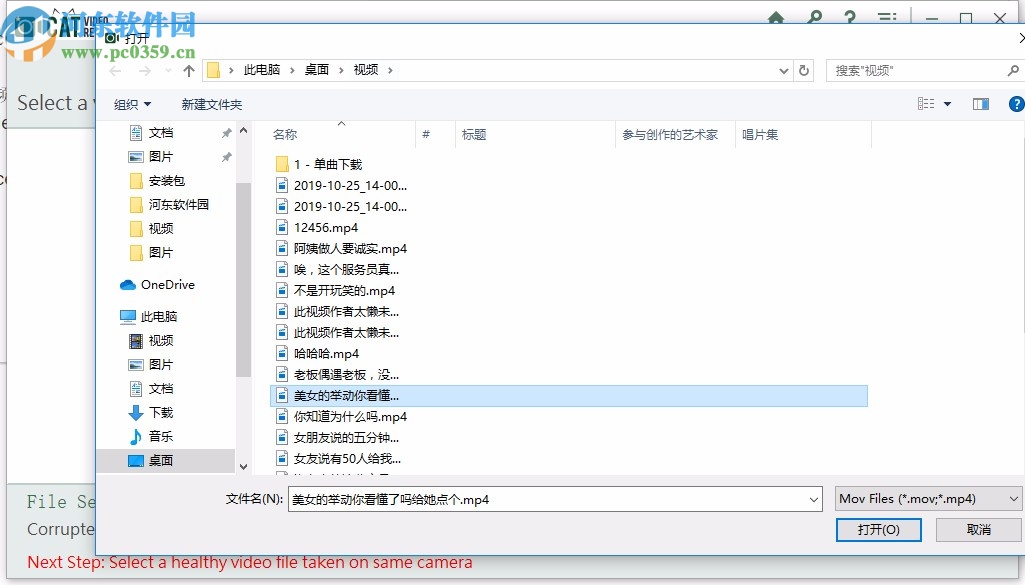This screenshot has width=1025, height=585.
Task: Change view layout icon
Action: [x=926, y=104]
